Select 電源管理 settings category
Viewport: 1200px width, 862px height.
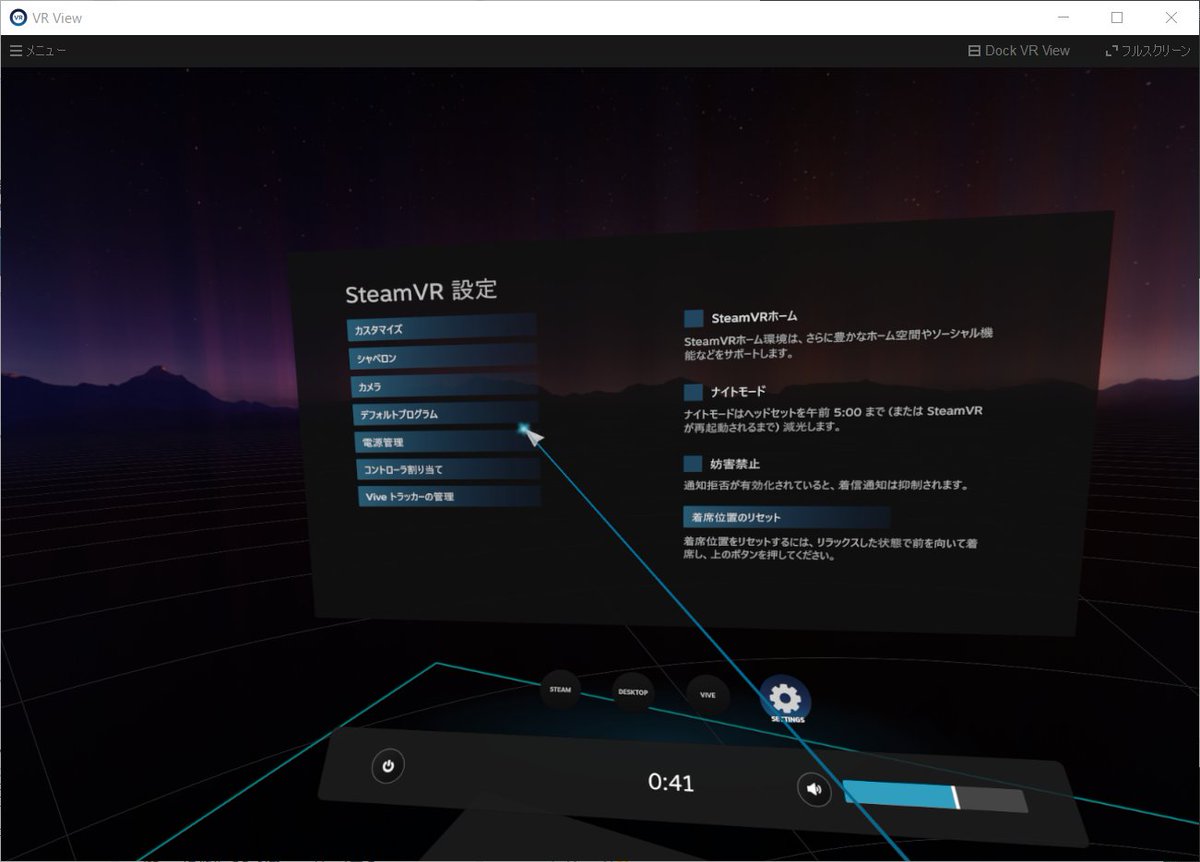(x=447, y=441)
